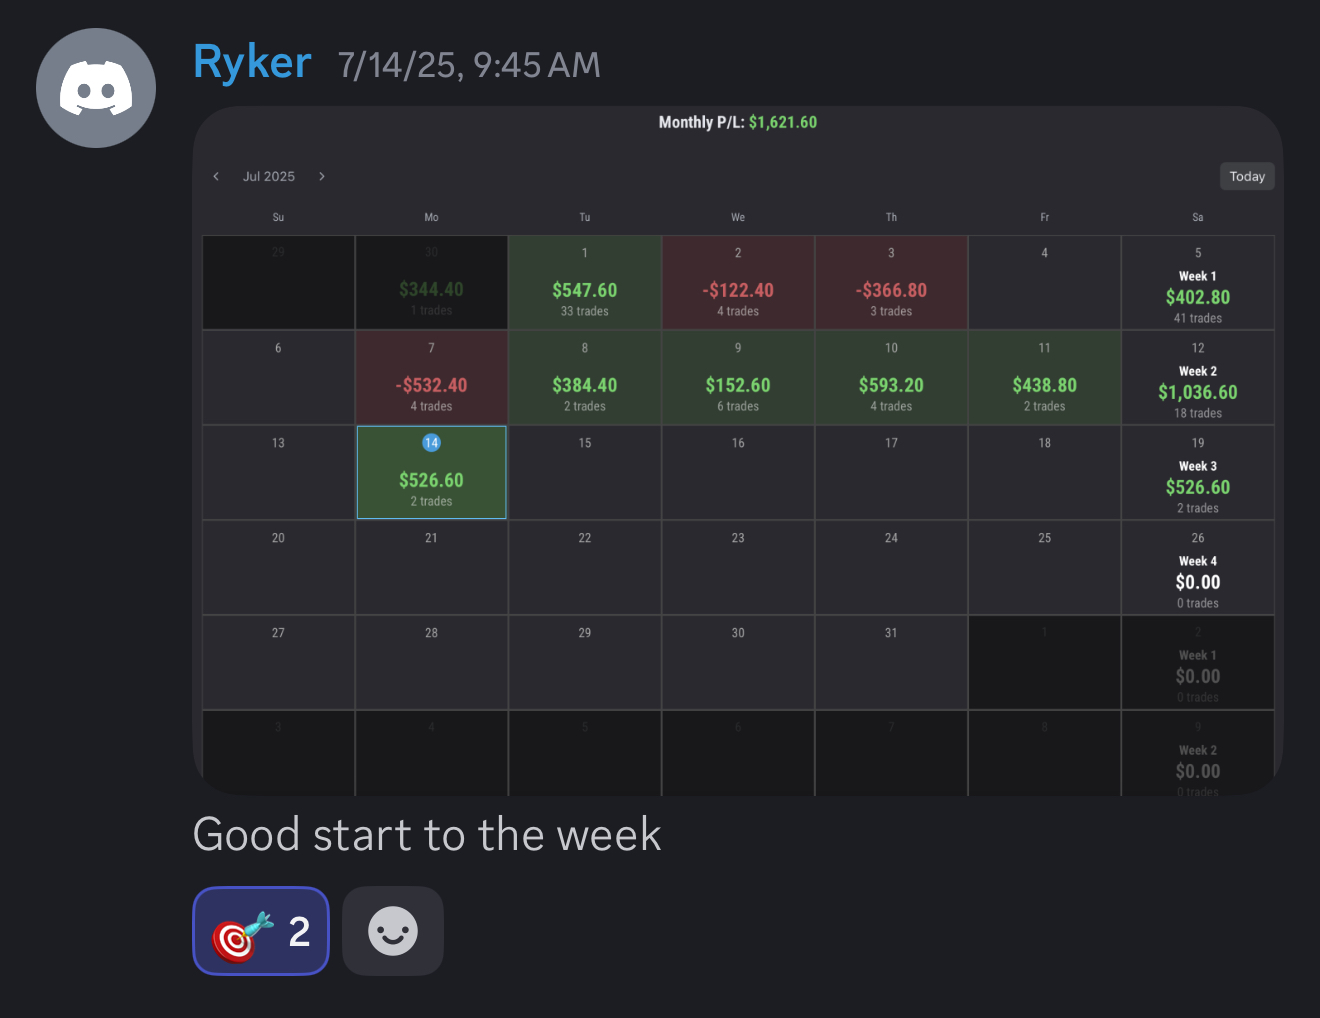Go to previous month with left chevron

[216, 176]
